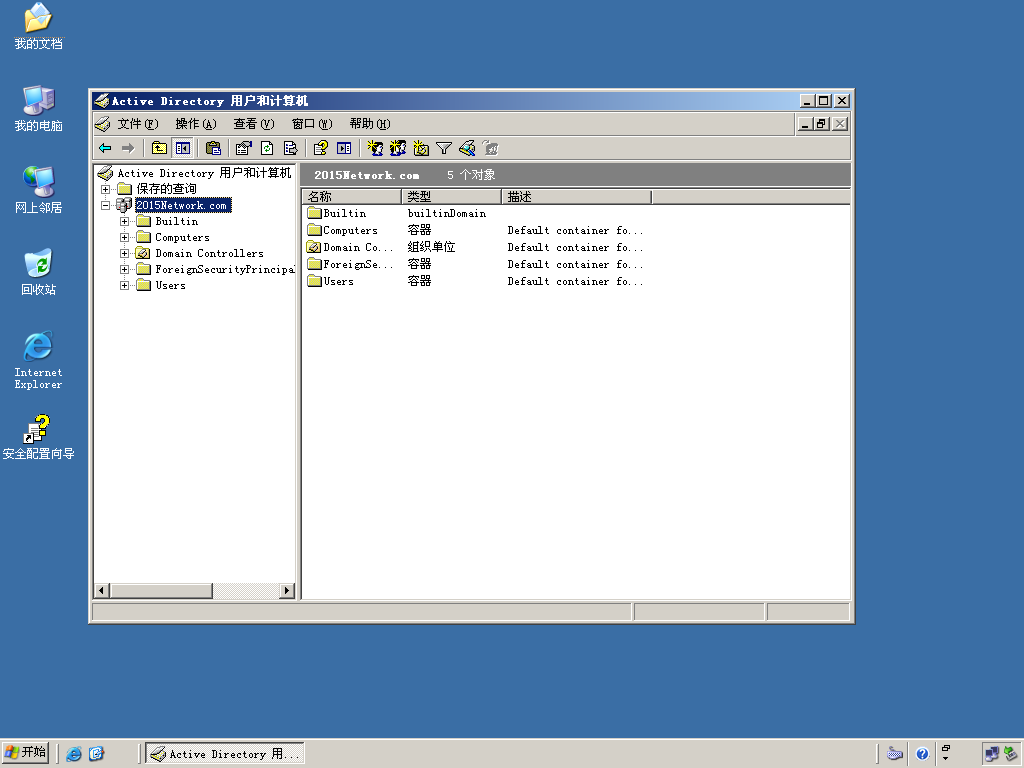Expand the ForeignSecurityPrincipals tree node

(x=124, y=269)
